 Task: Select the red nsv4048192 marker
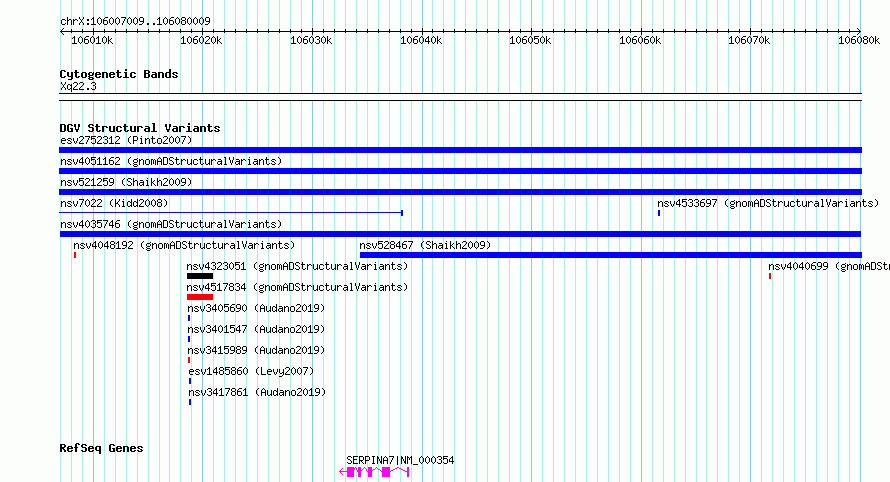point(75,255)
